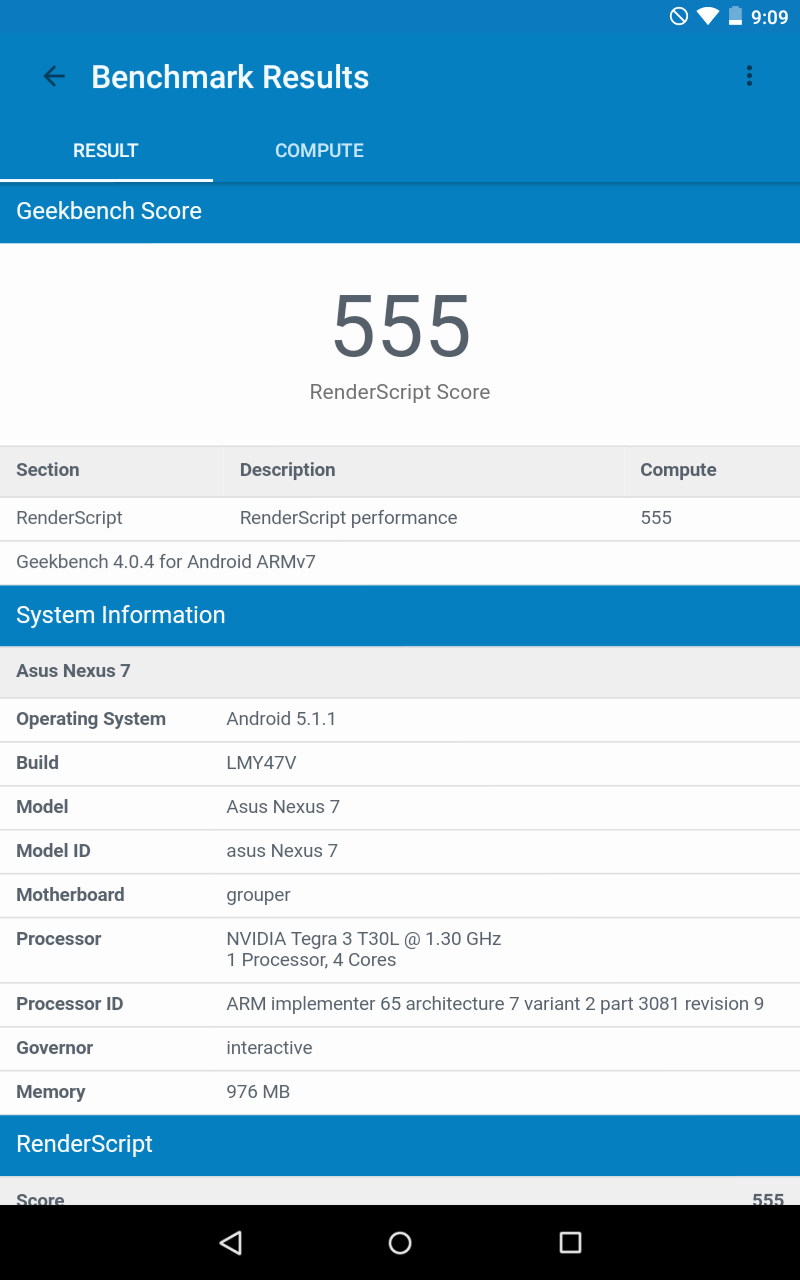Viewport: 800px width, 1280px height.
Task: Tap 1 Processor, 4 Cores text
Action: tap(311, 960)
